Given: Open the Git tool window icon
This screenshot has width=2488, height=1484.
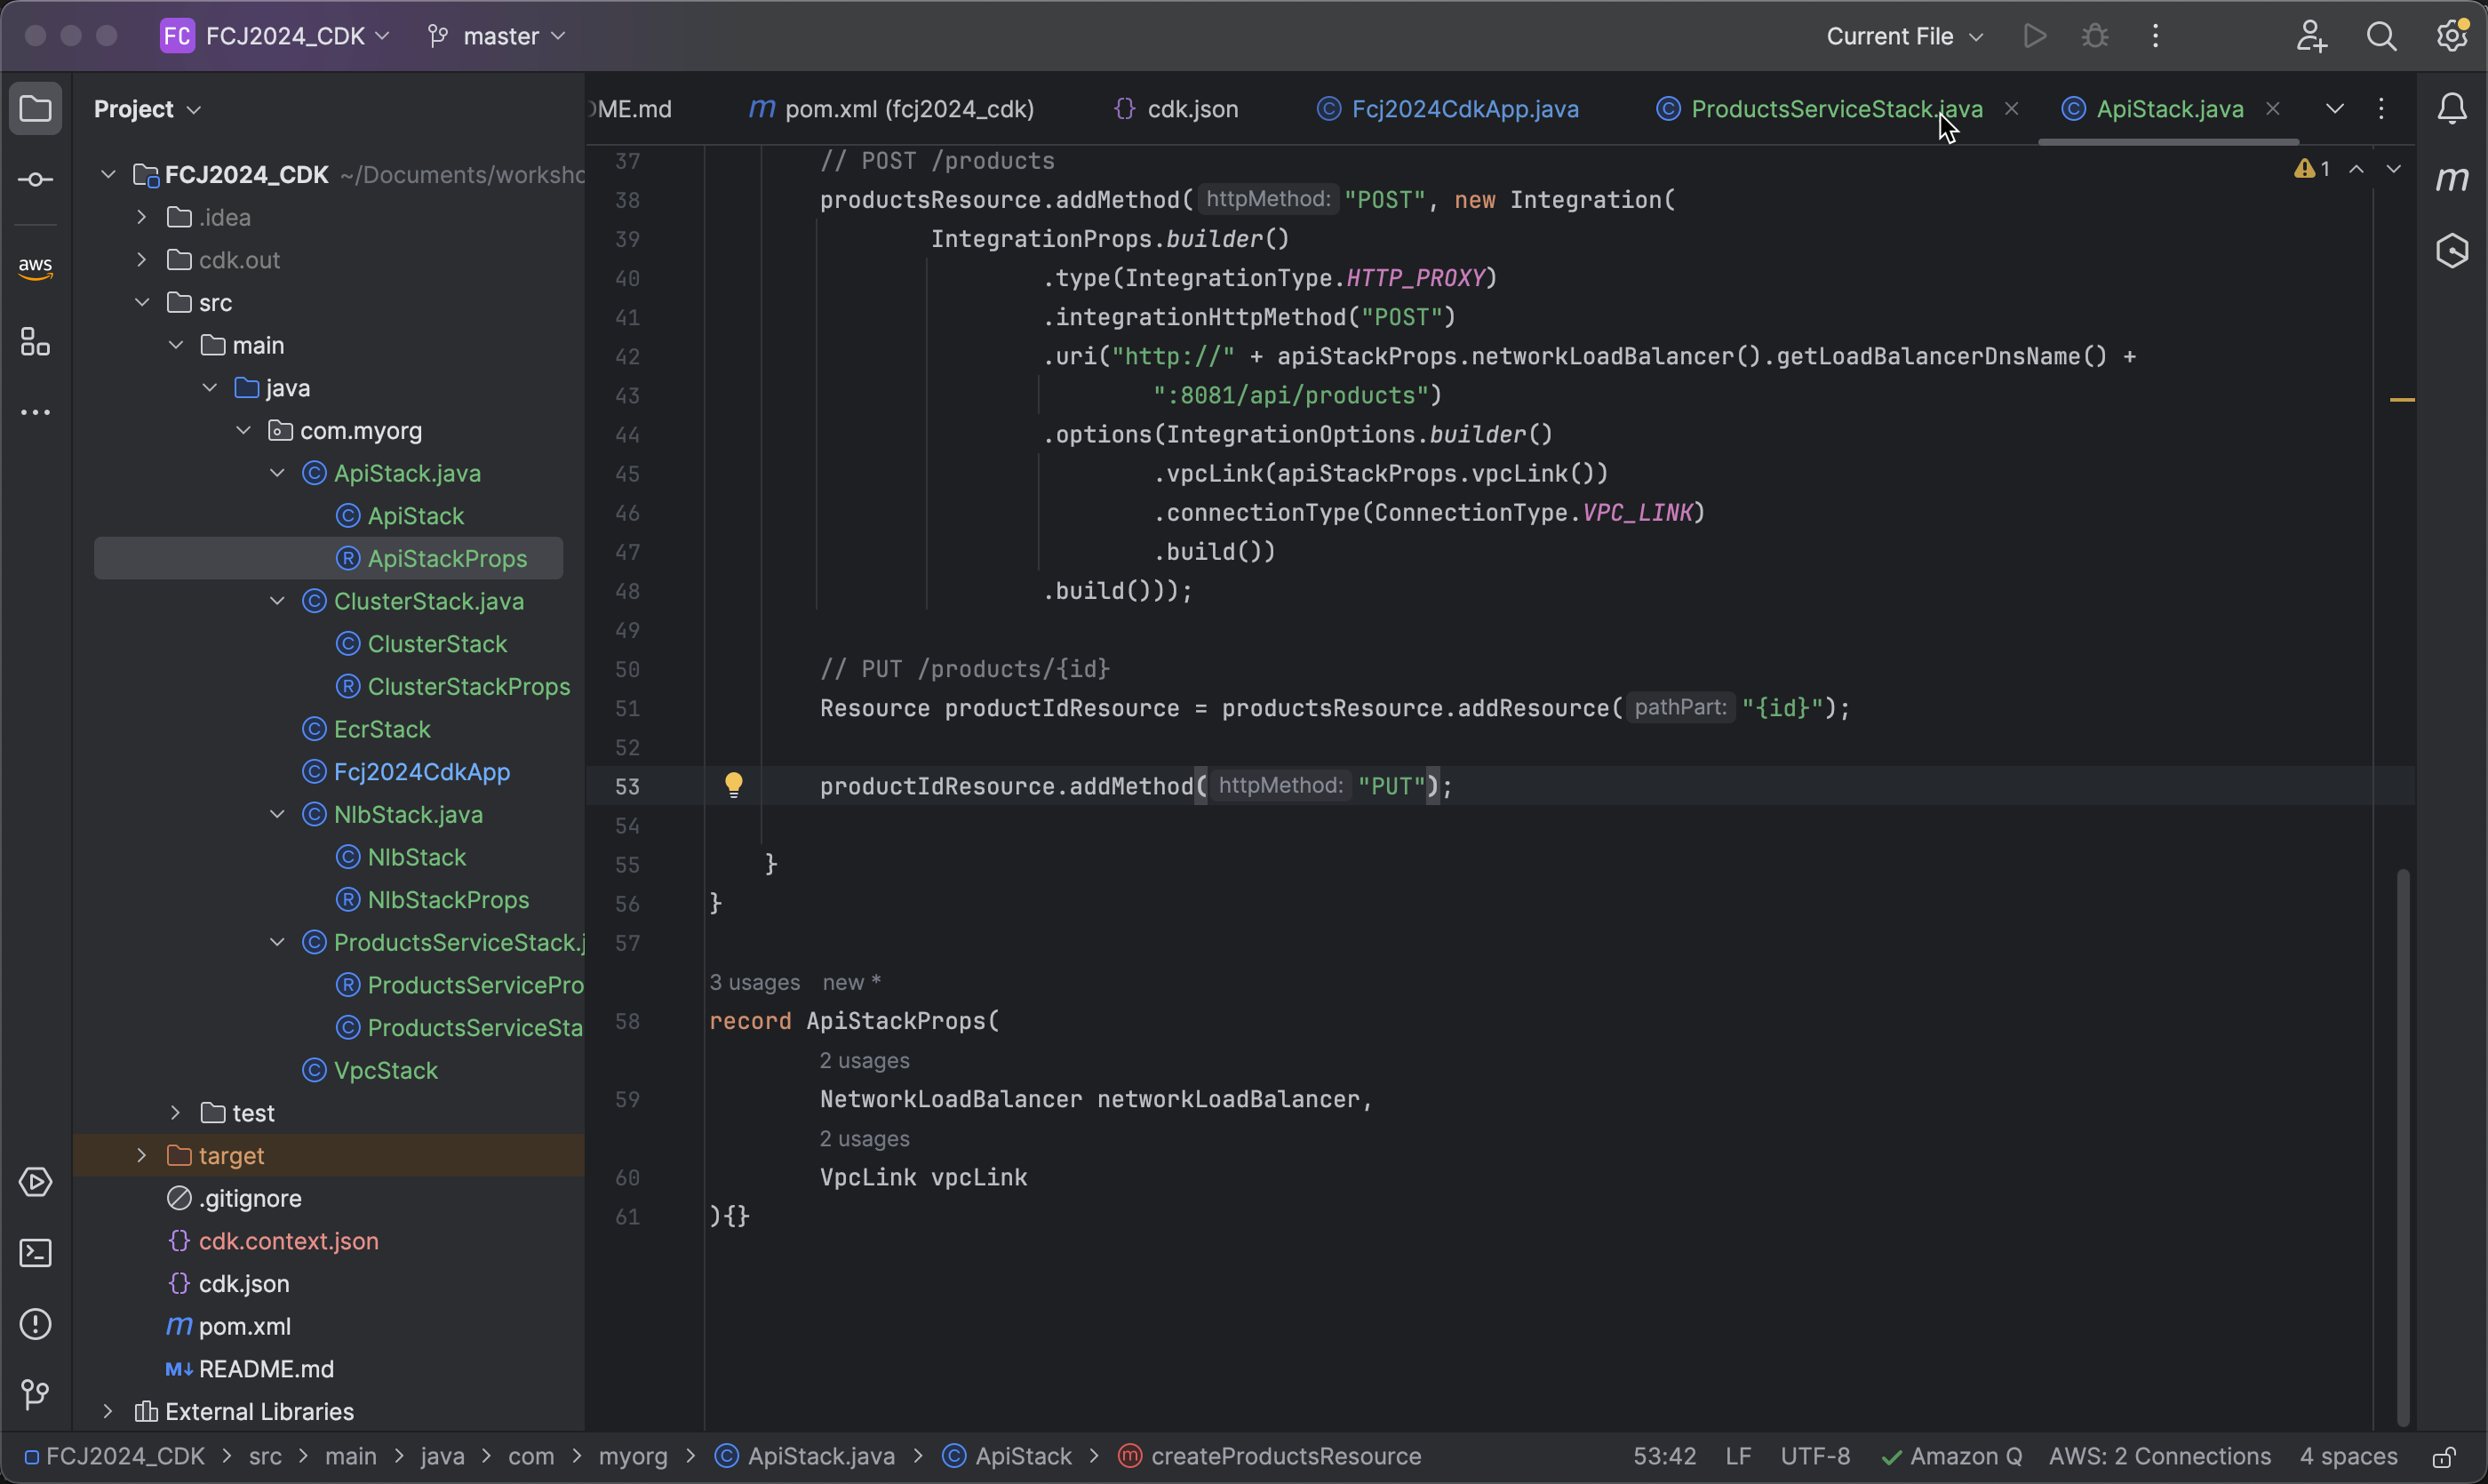Looking at the screenshot, I should (35, 1394).
